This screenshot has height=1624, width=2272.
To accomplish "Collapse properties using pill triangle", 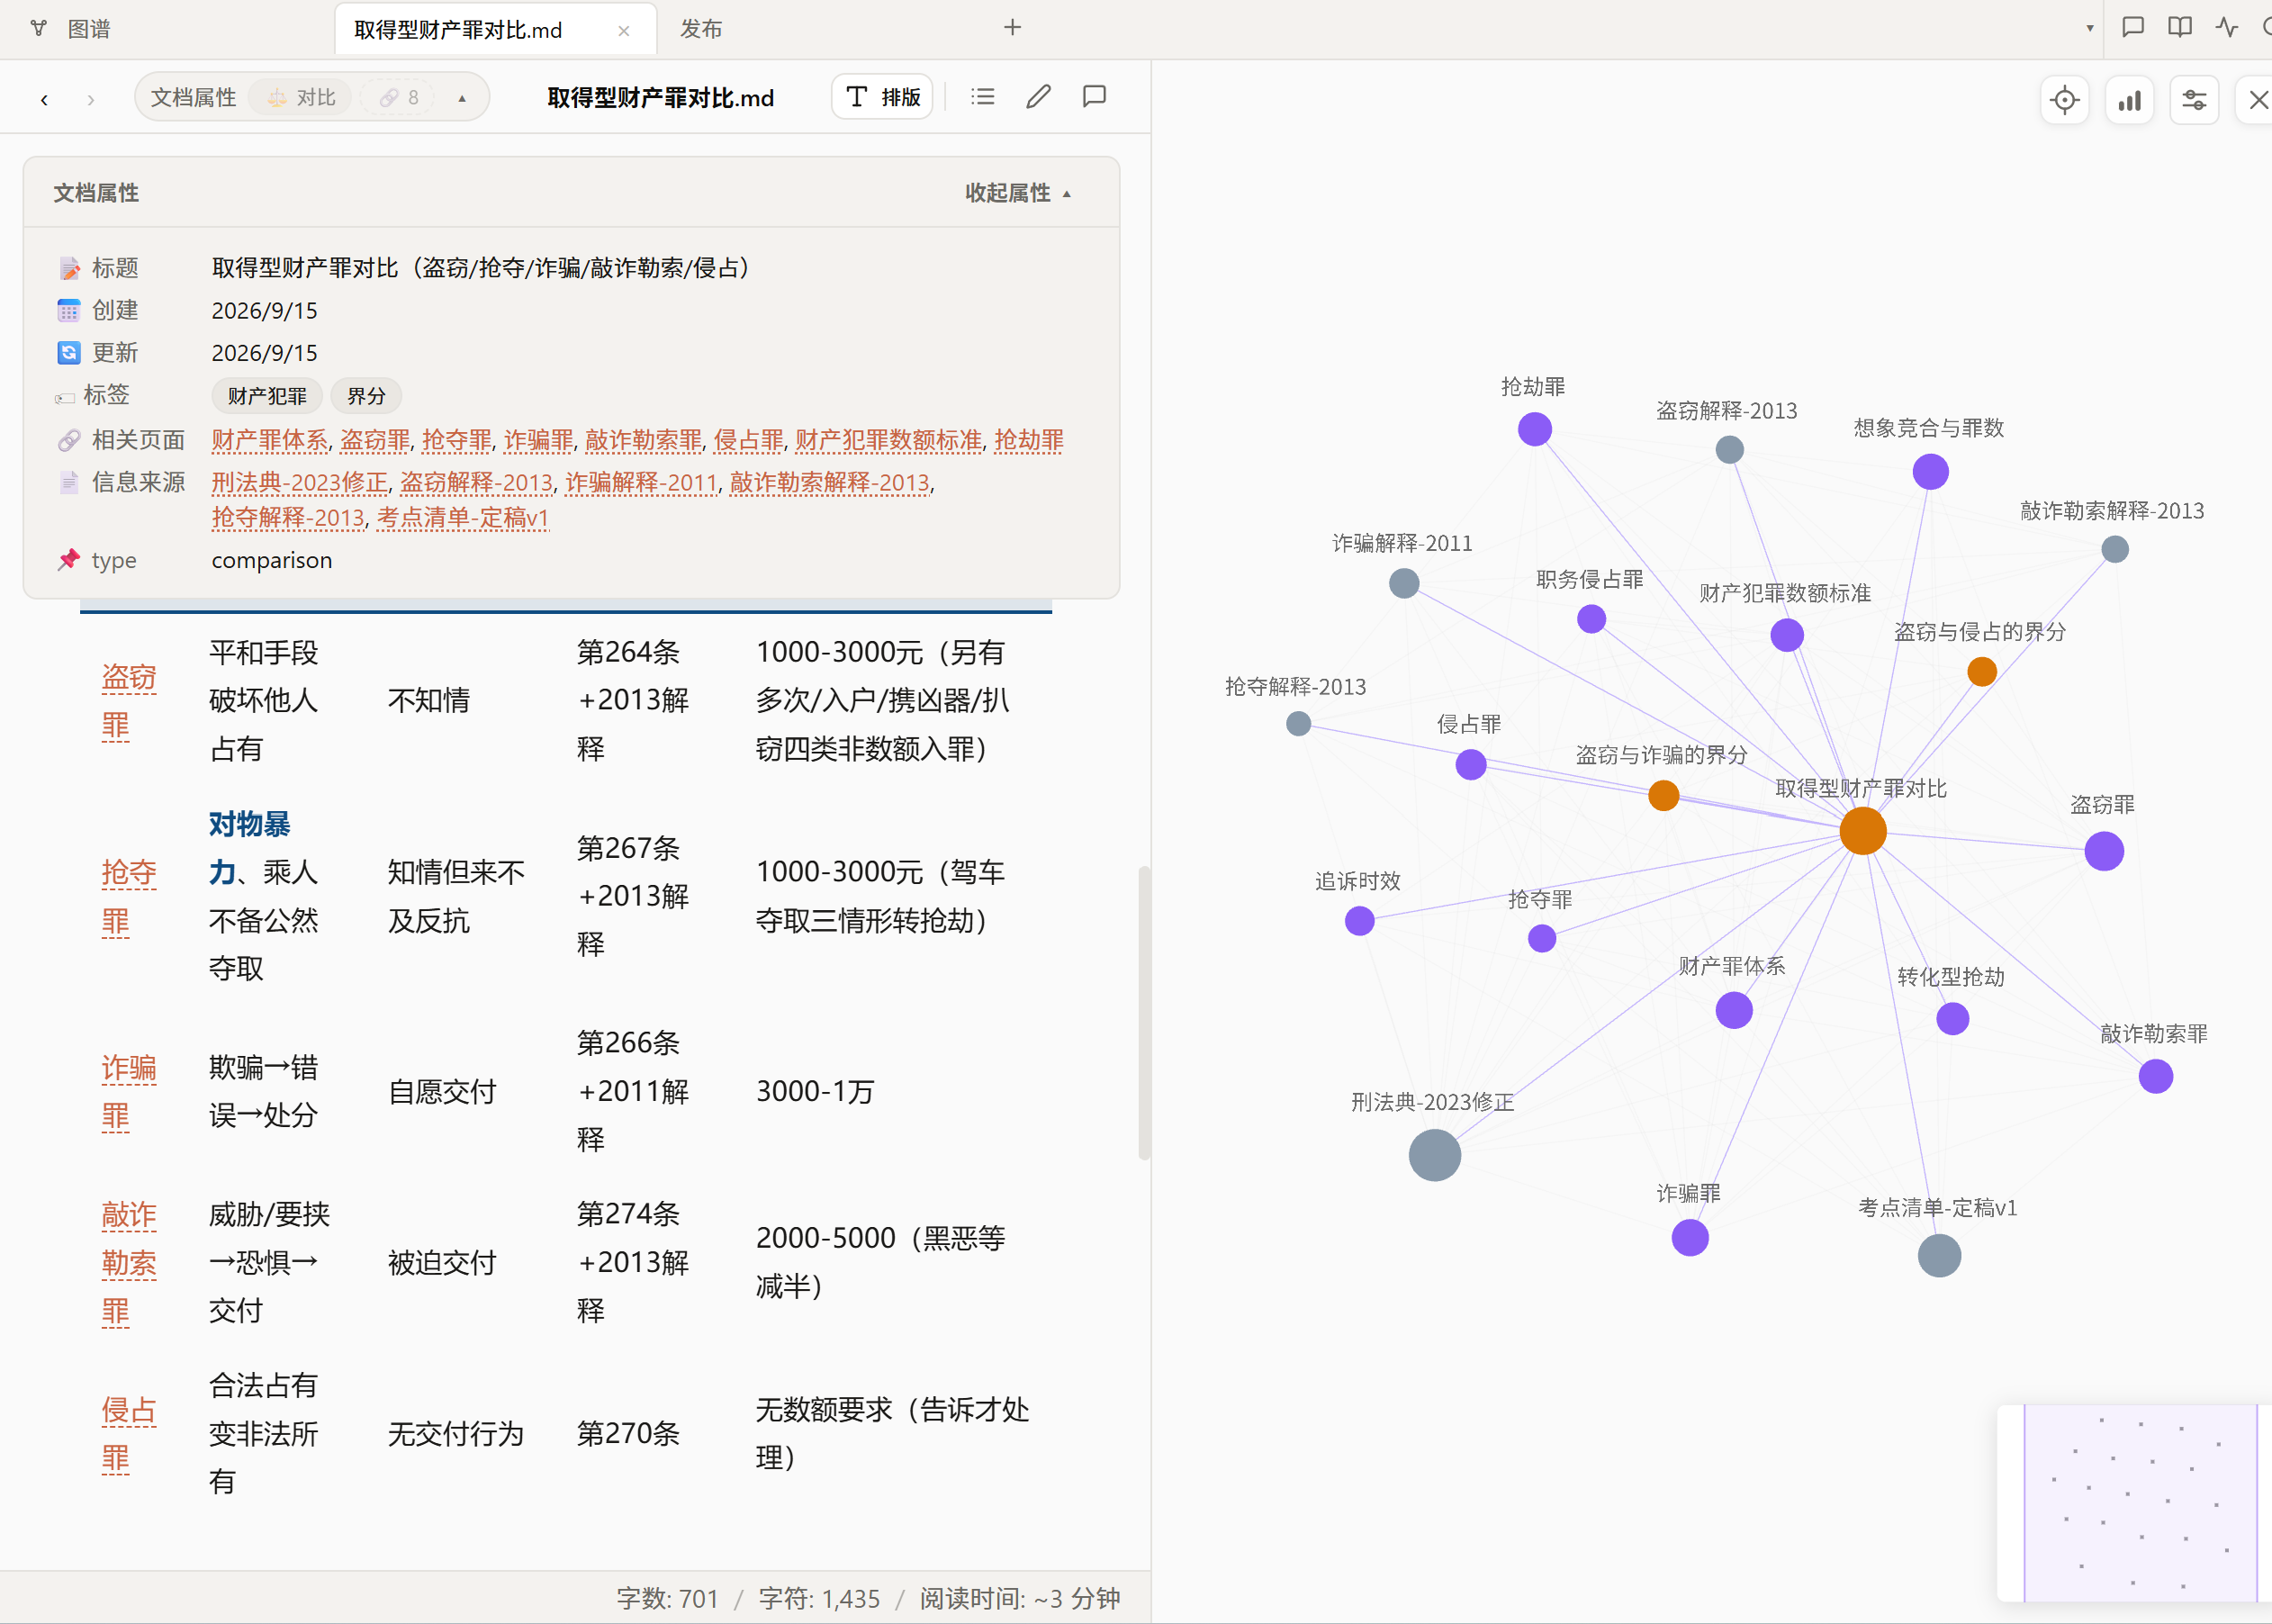I will [462, 98].
